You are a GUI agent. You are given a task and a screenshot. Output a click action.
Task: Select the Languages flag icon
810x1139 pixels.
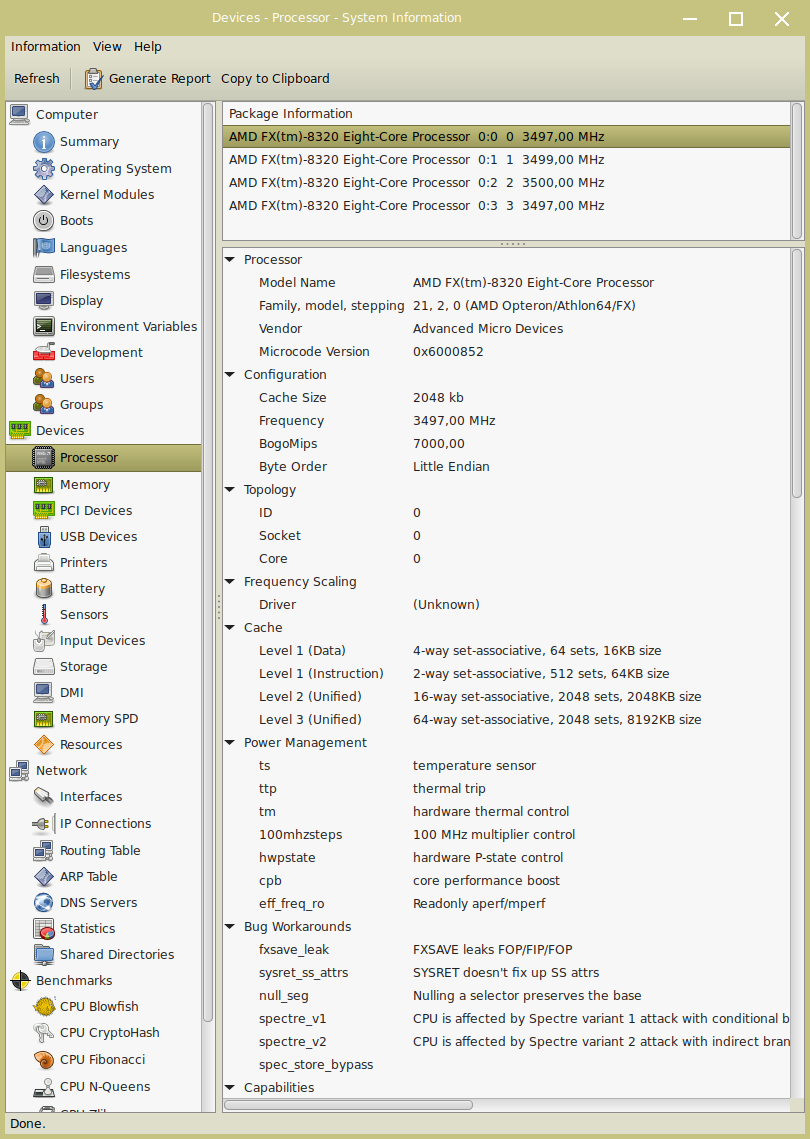coord(44,248)
